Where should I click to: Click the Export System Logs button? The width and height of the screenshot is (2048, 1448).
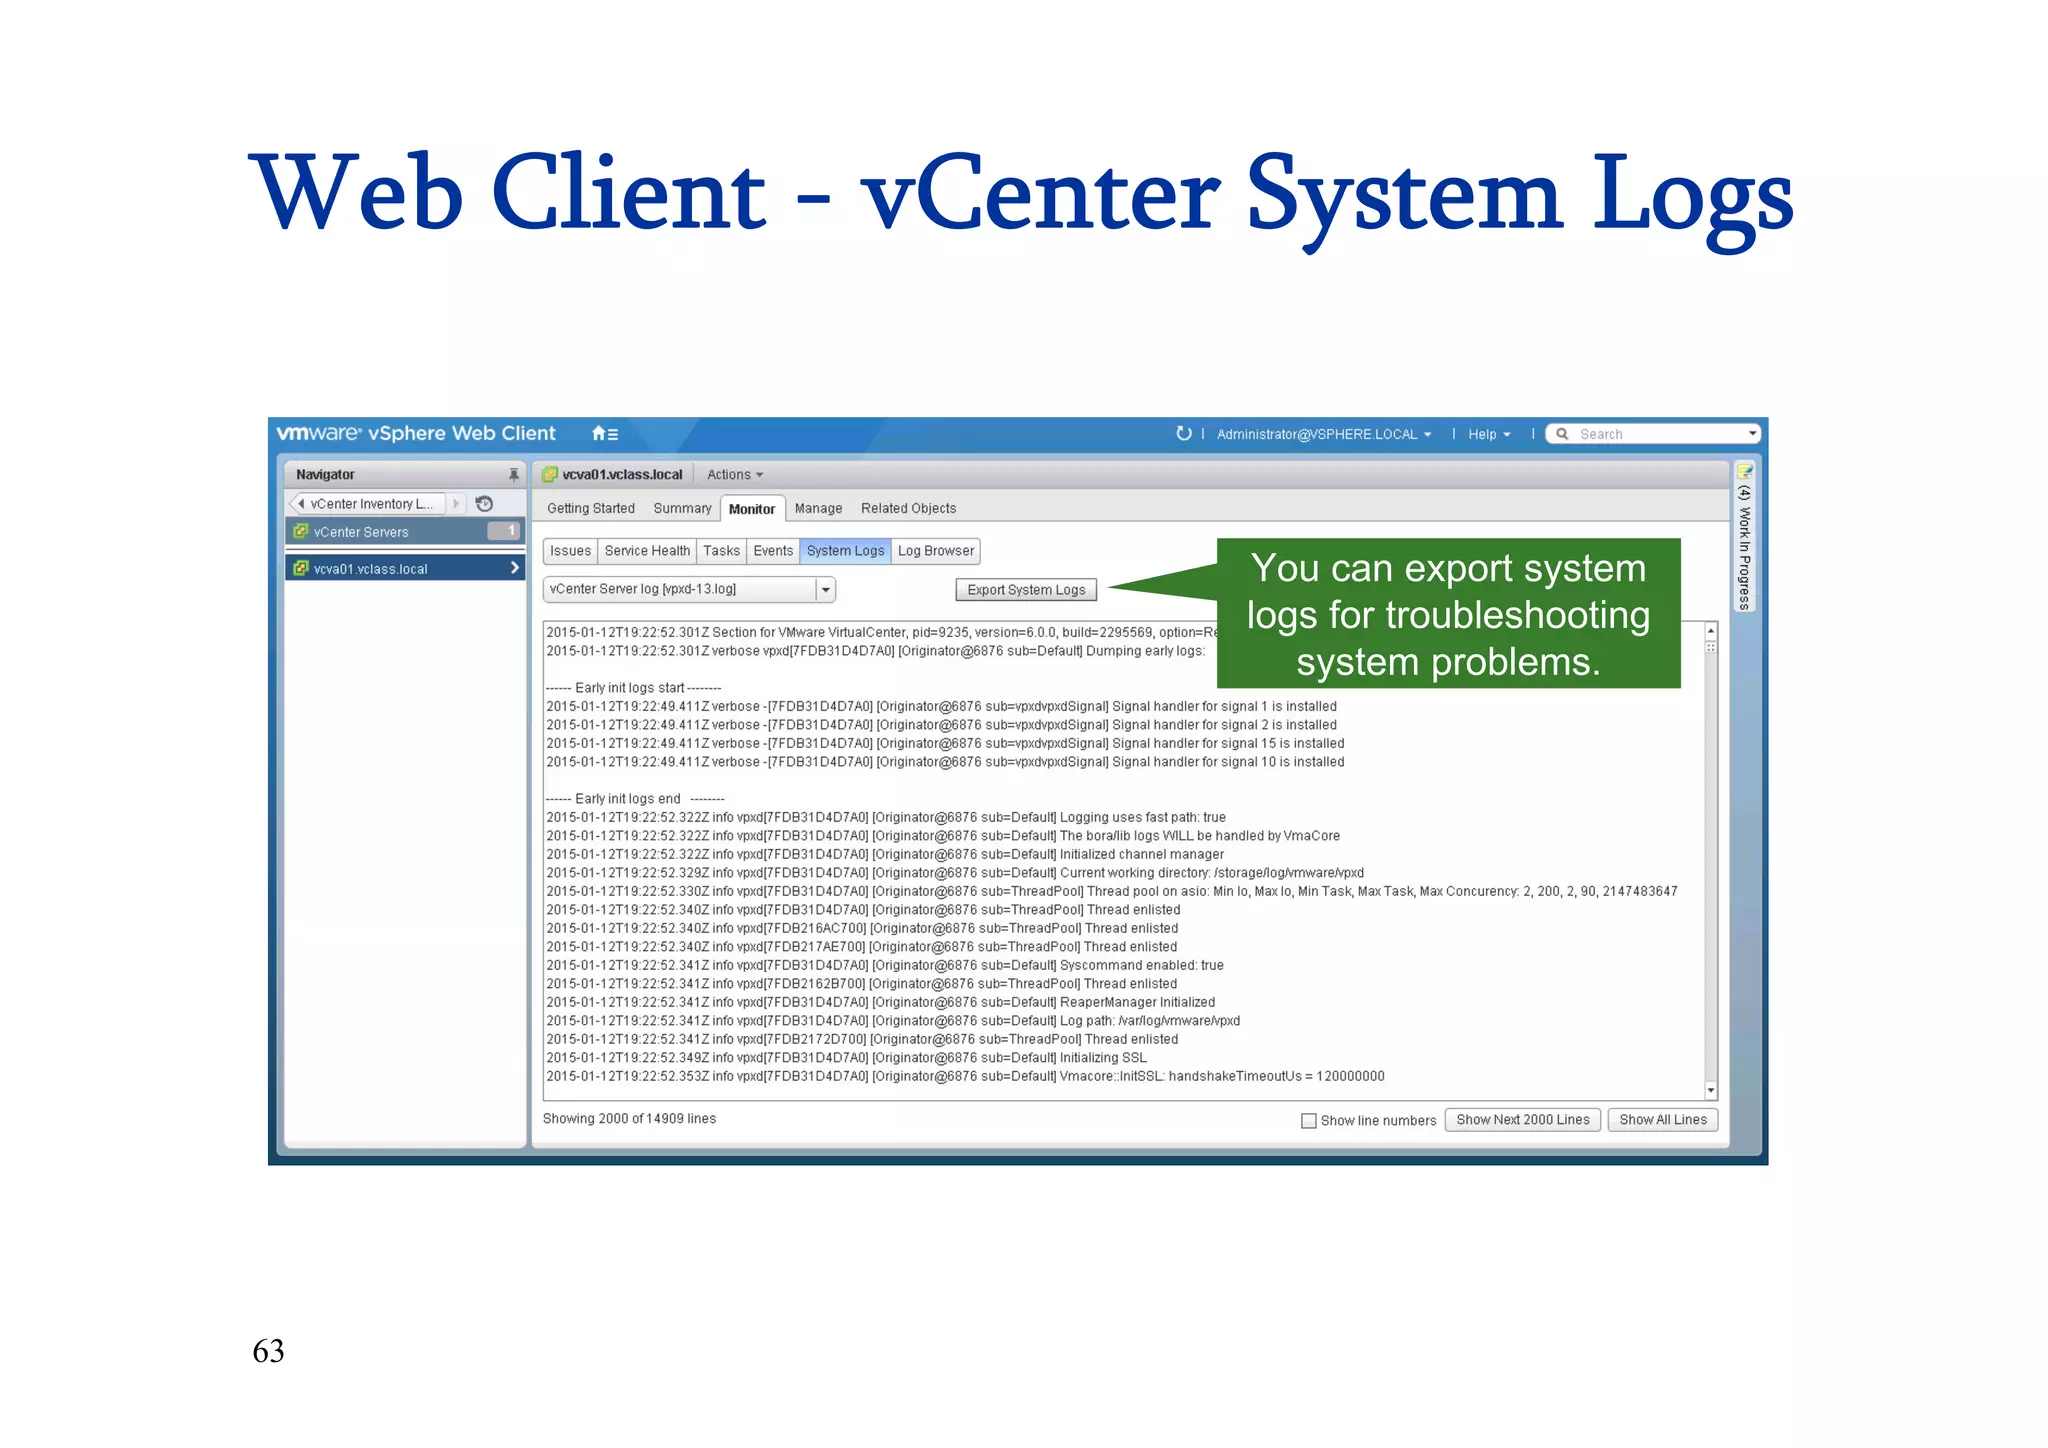(1026, 590)
